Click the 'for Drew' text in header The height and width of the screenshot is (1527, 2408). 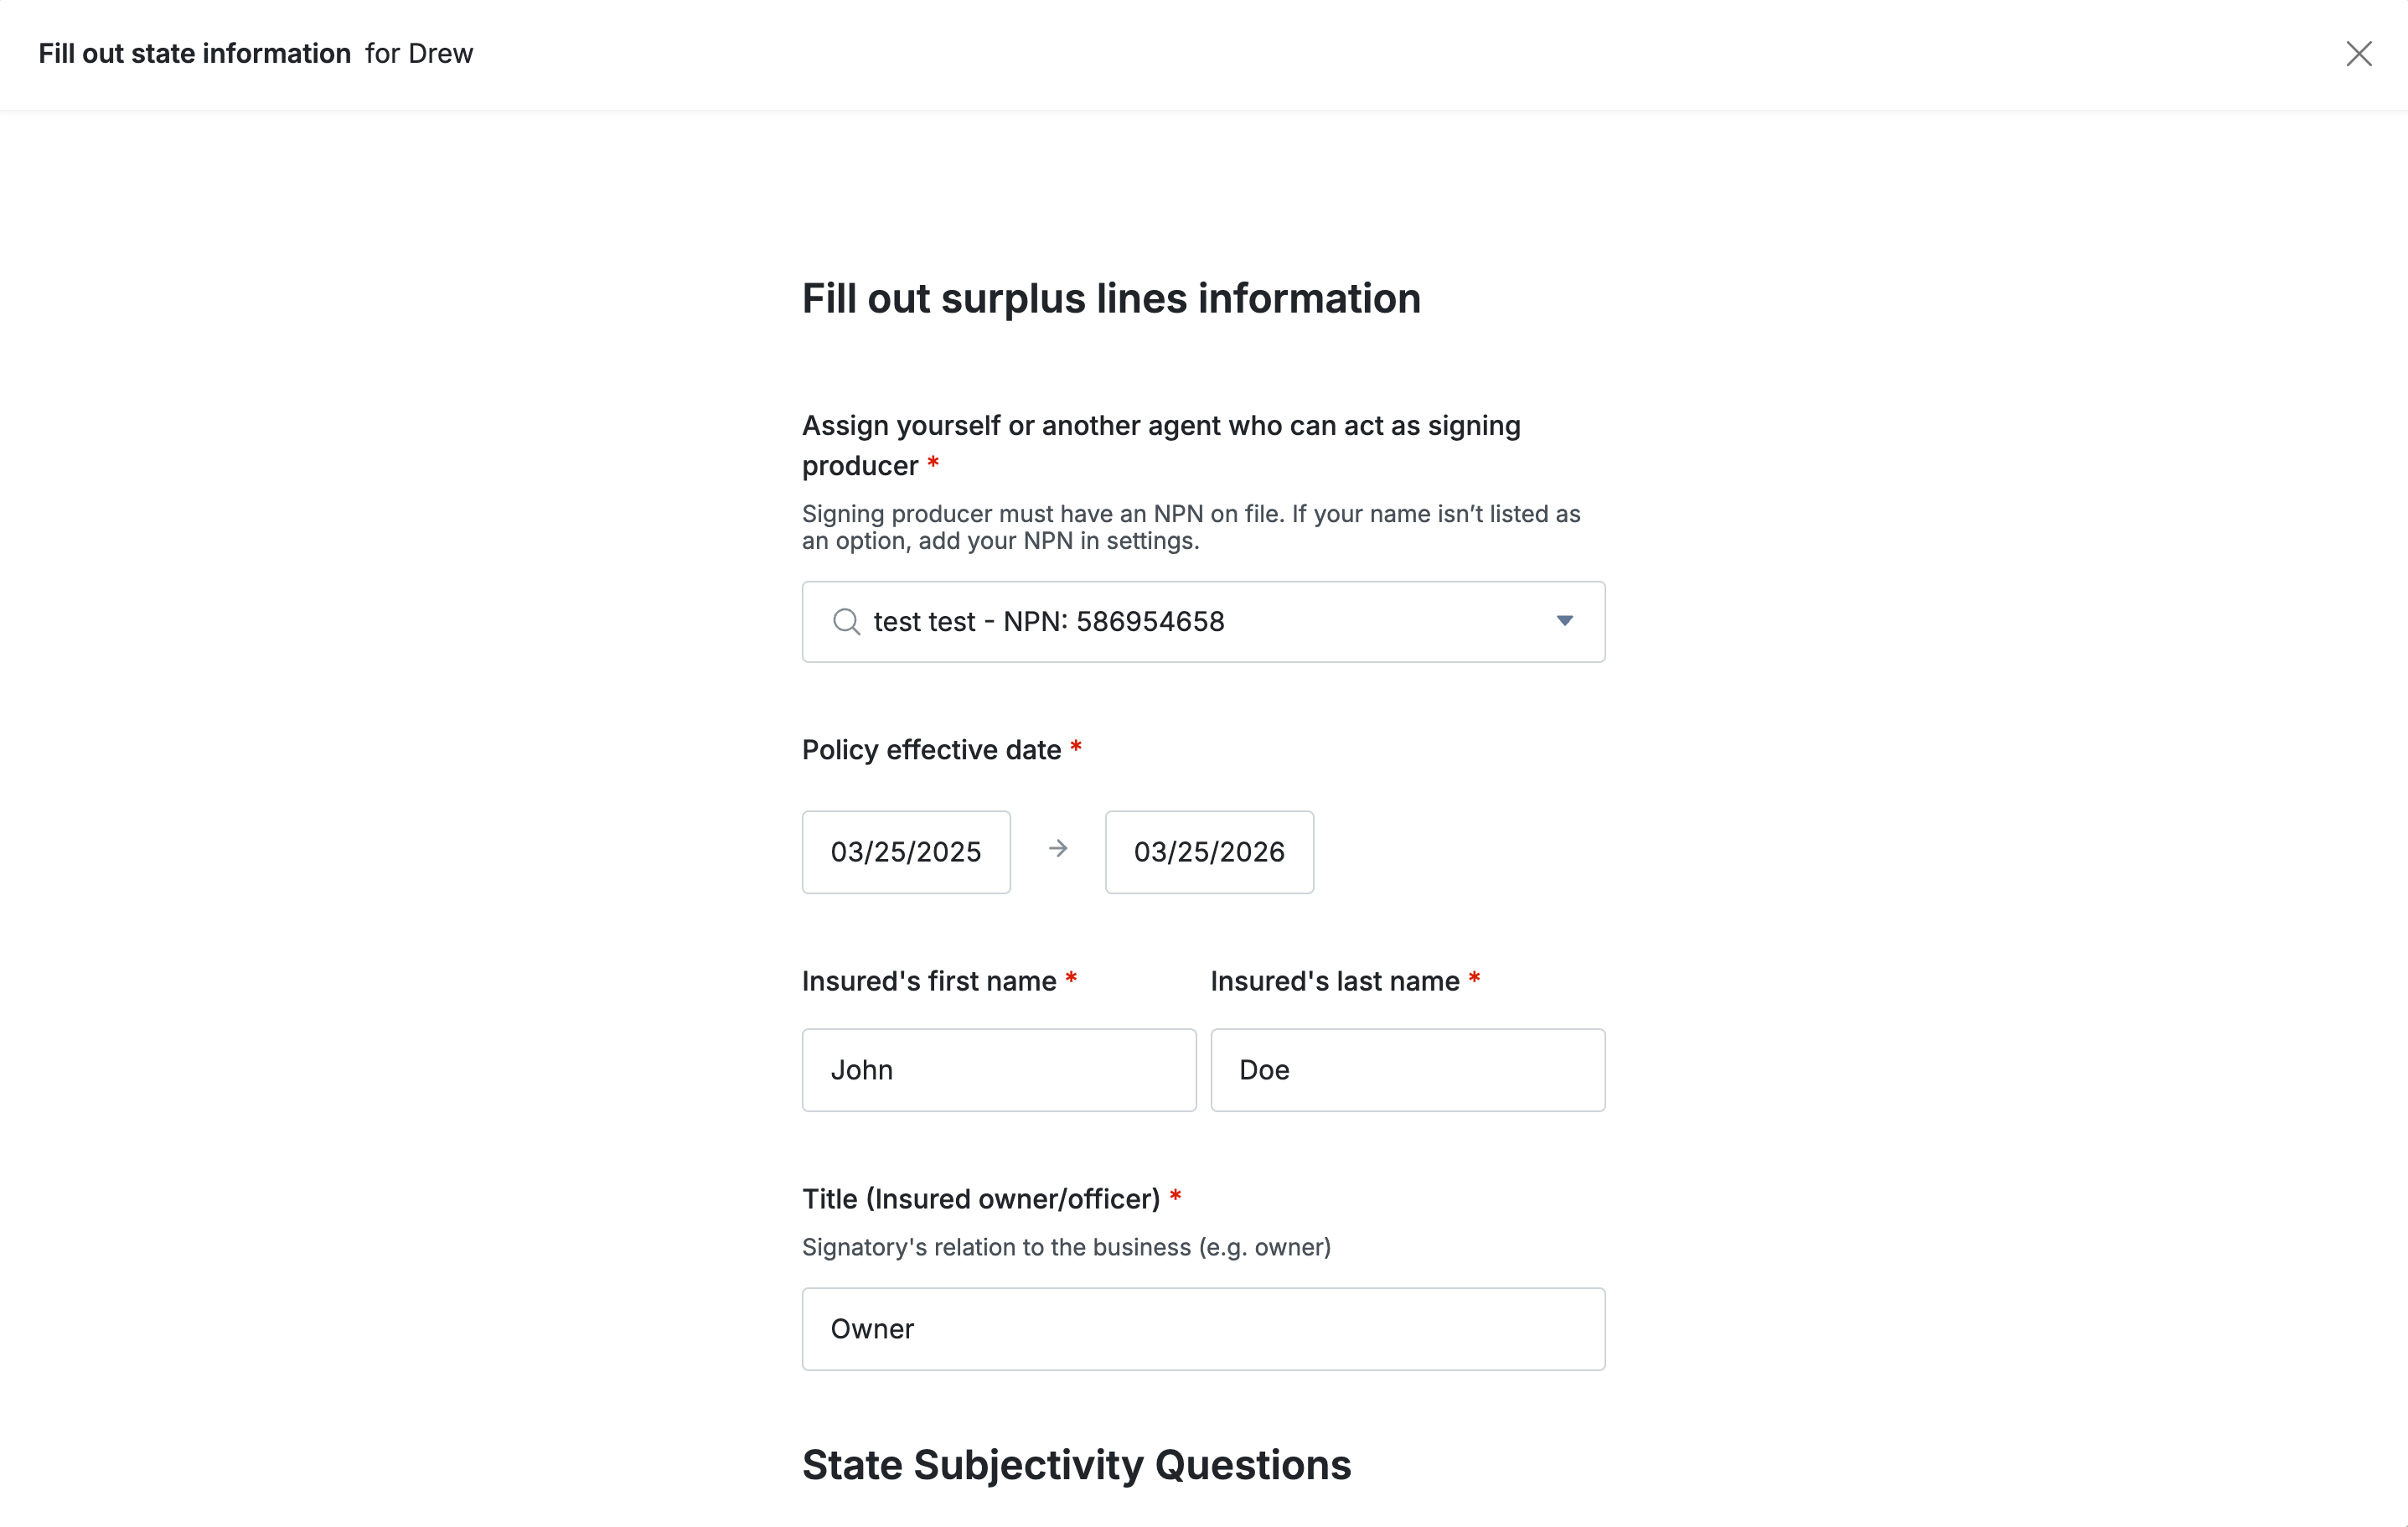click(419, 54)
